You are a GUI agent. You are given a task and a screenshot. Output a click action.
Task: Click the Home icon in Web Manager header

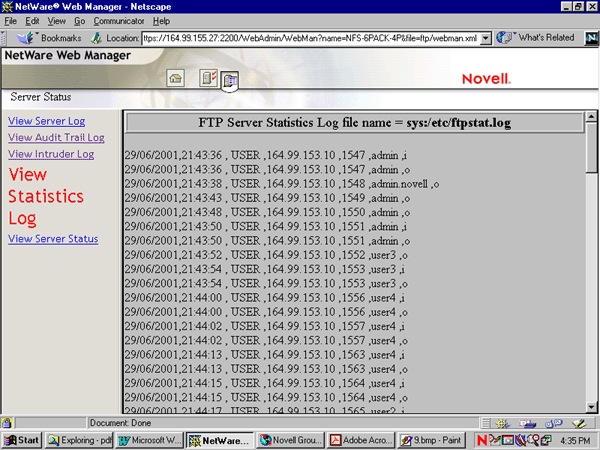coord(176,78)
